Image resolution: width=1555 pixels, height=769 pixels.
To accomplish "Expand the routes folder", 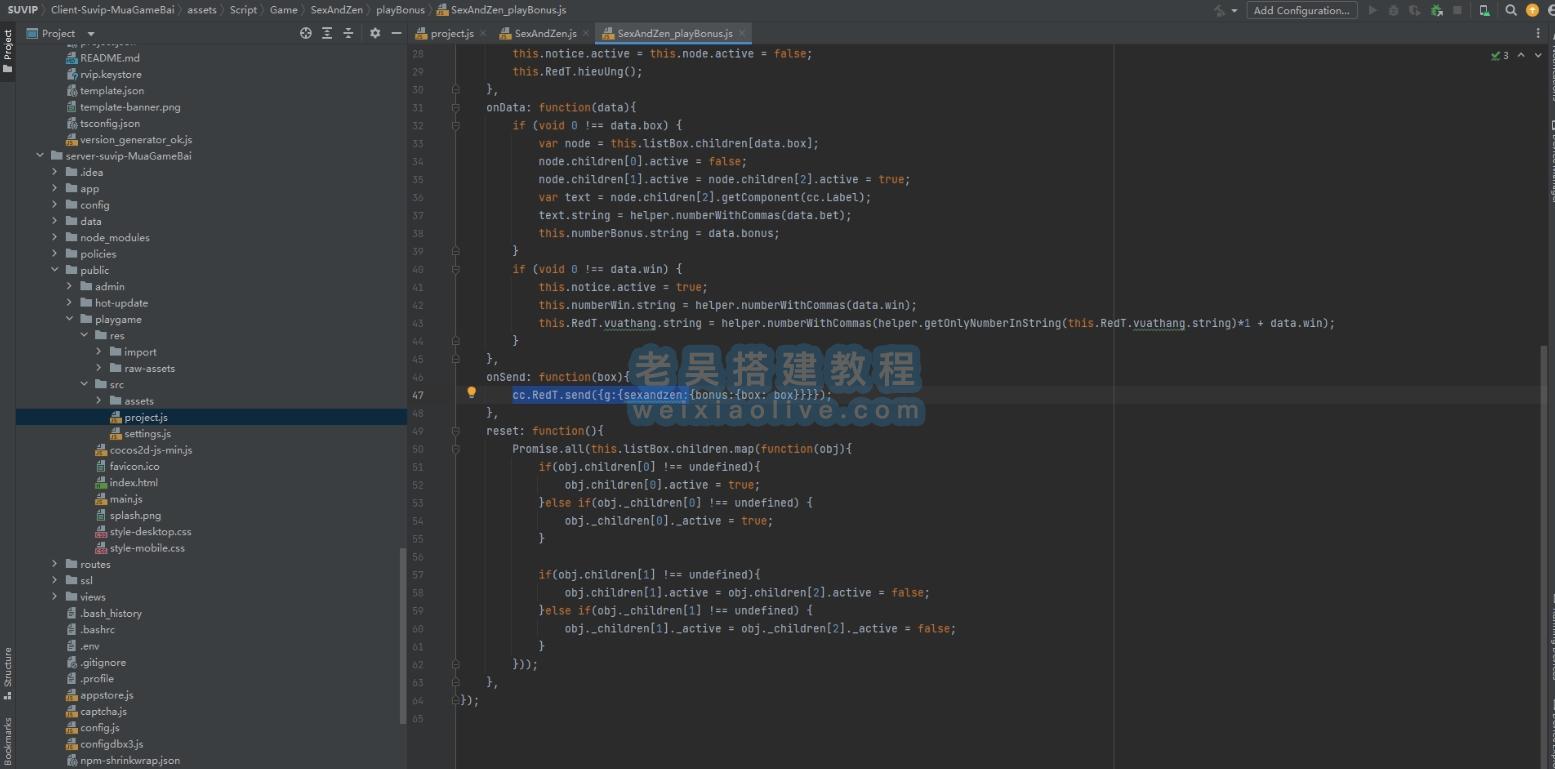I will [x=55, y=564].
